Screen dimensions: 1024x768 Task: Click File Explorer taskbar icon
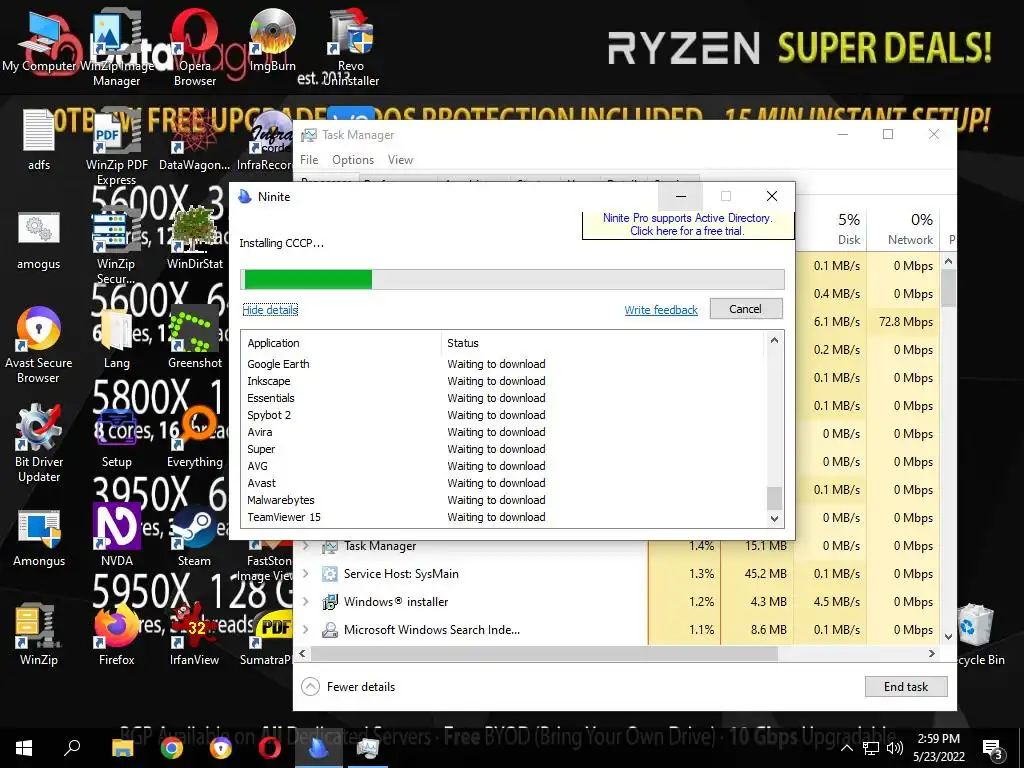pos(122,748)
